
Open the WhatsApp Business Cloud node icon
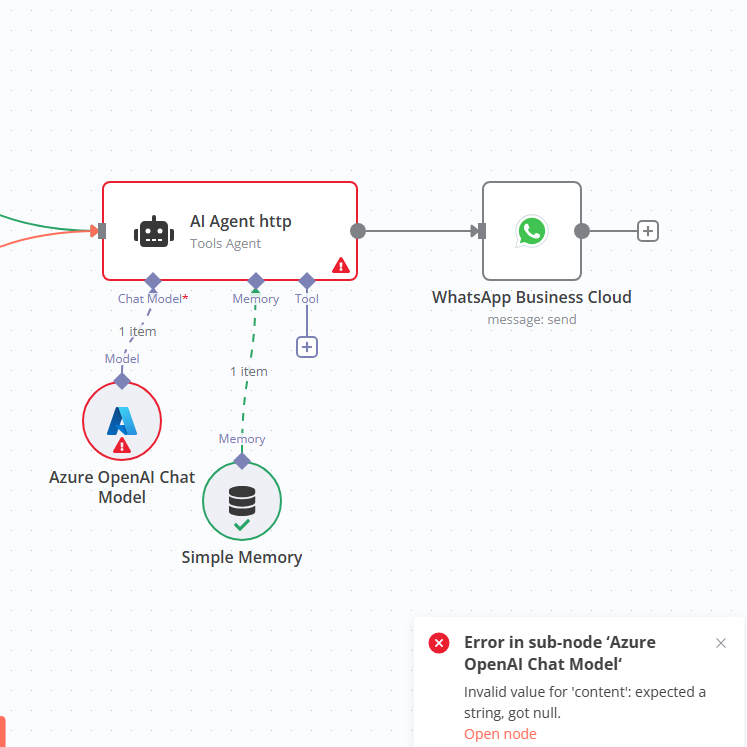click(532, 231)
